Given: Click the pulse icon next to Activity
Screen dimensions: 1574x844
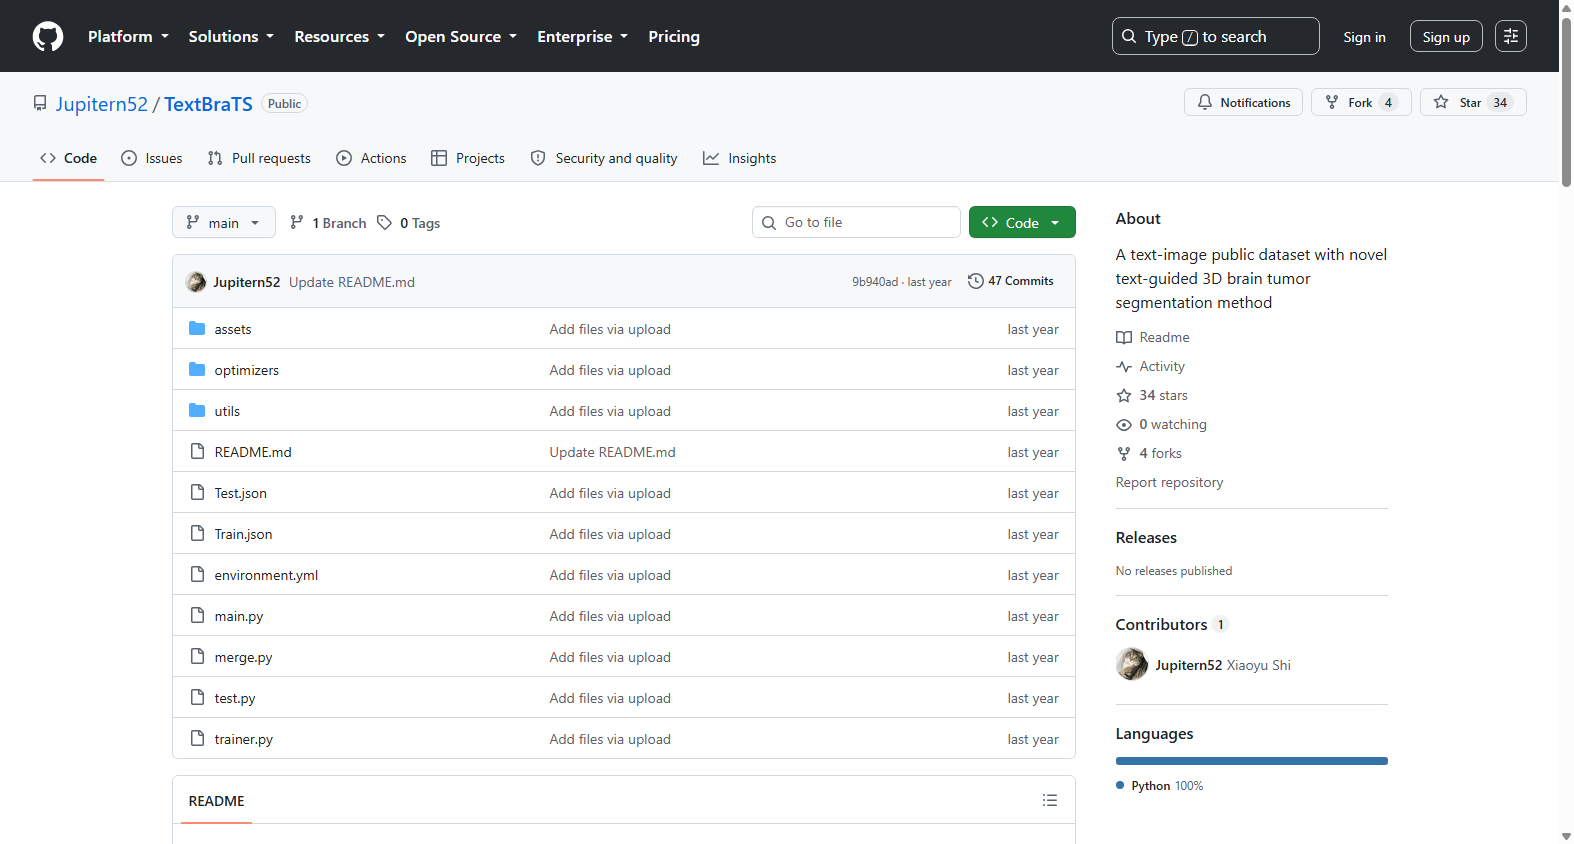Looking at the screenshot, I should point(1124,367).
